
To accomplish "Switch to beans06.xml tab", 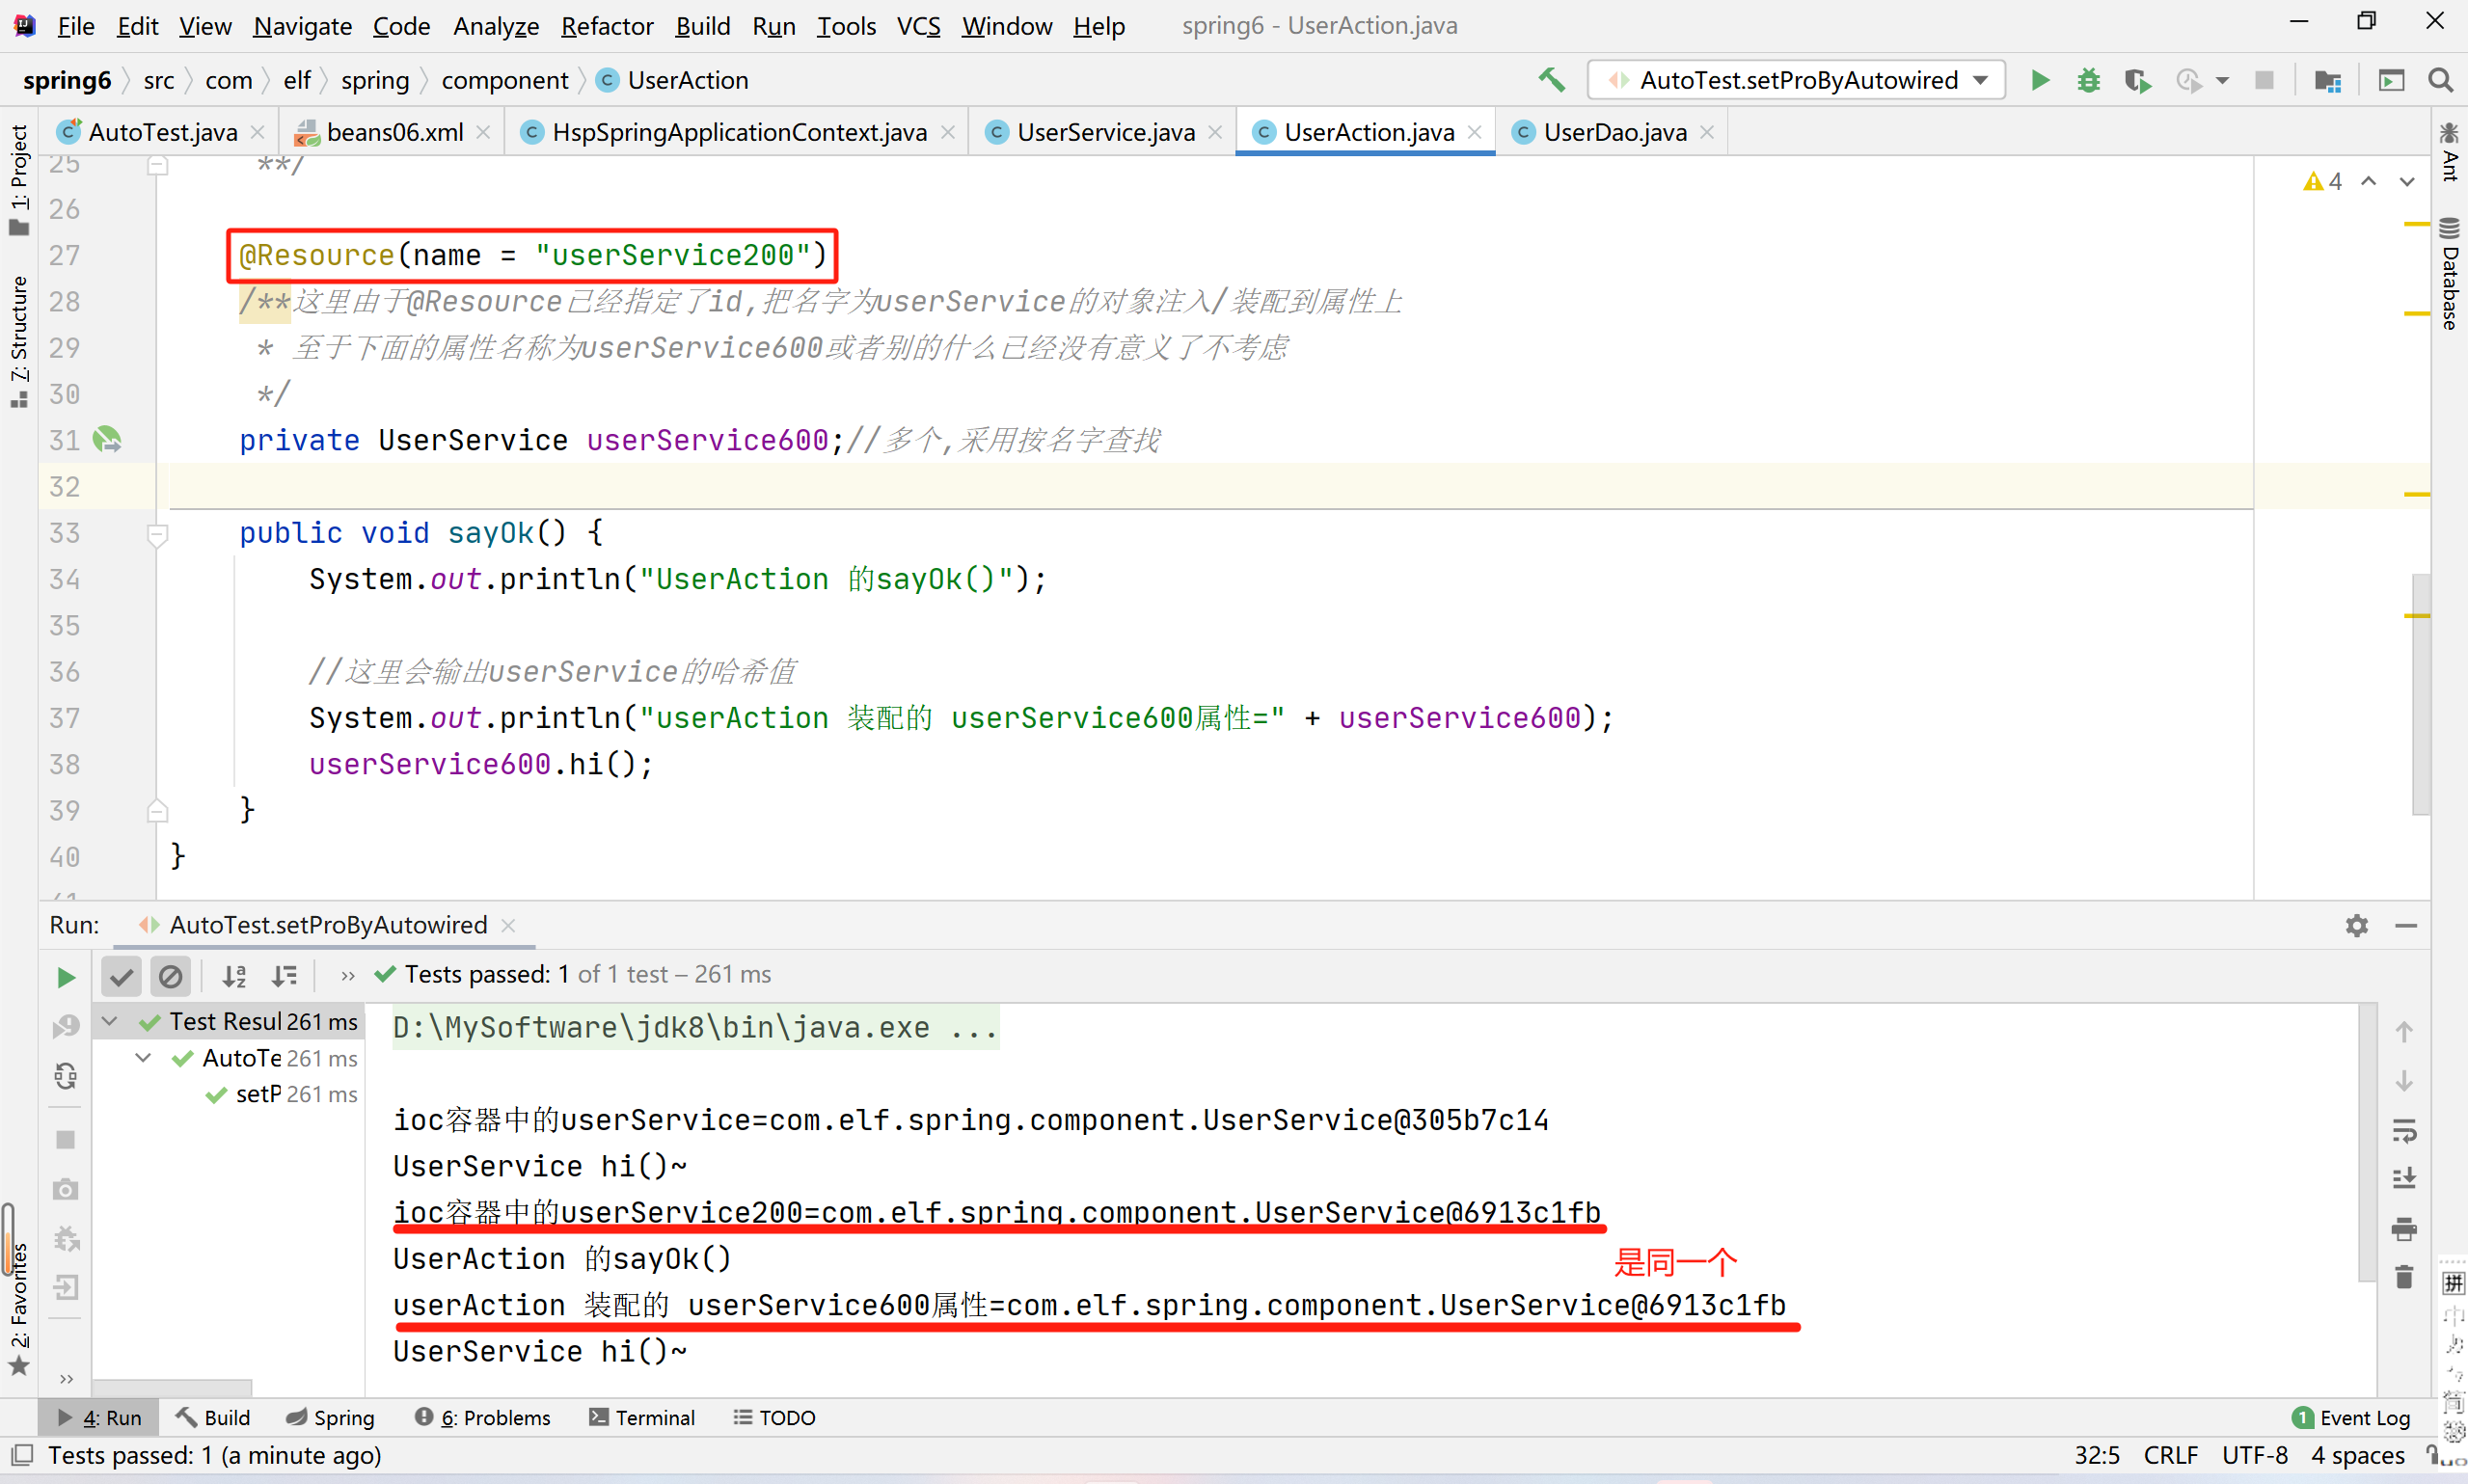I will (x=394, y=132).
